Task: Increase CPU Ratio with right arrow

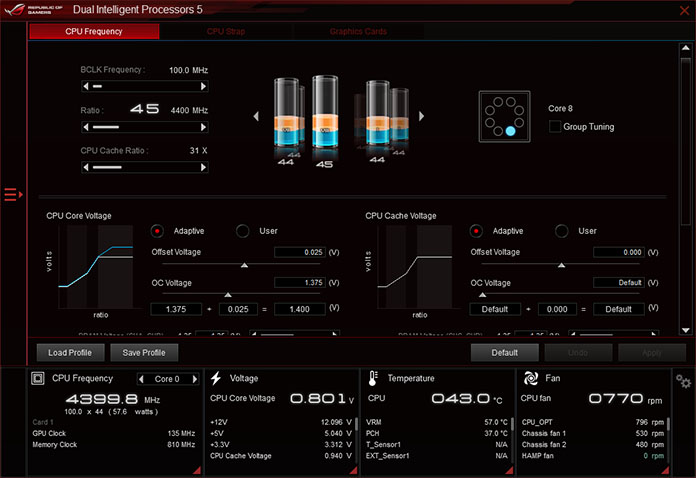Action: (203, 127)
